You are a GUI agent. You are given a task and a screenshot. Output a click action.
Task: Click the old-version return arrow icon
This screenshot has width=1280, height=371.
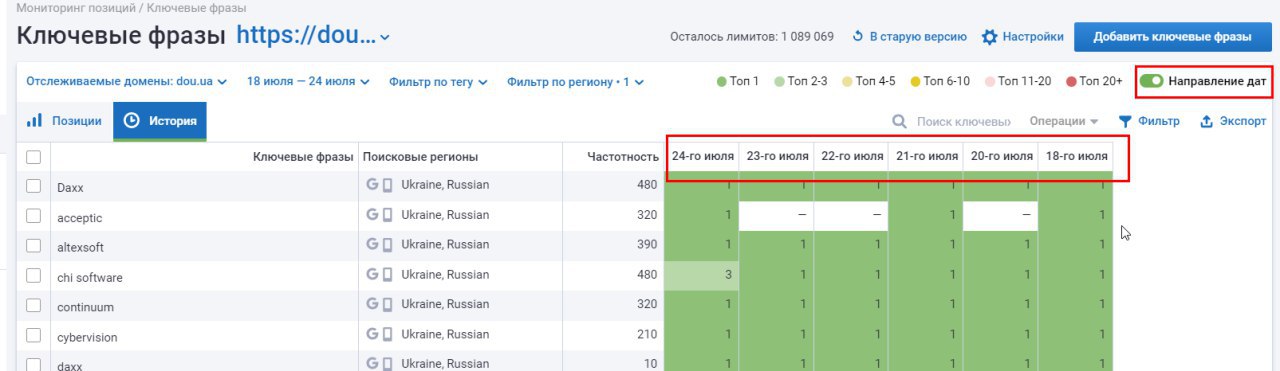coord(858,37)
